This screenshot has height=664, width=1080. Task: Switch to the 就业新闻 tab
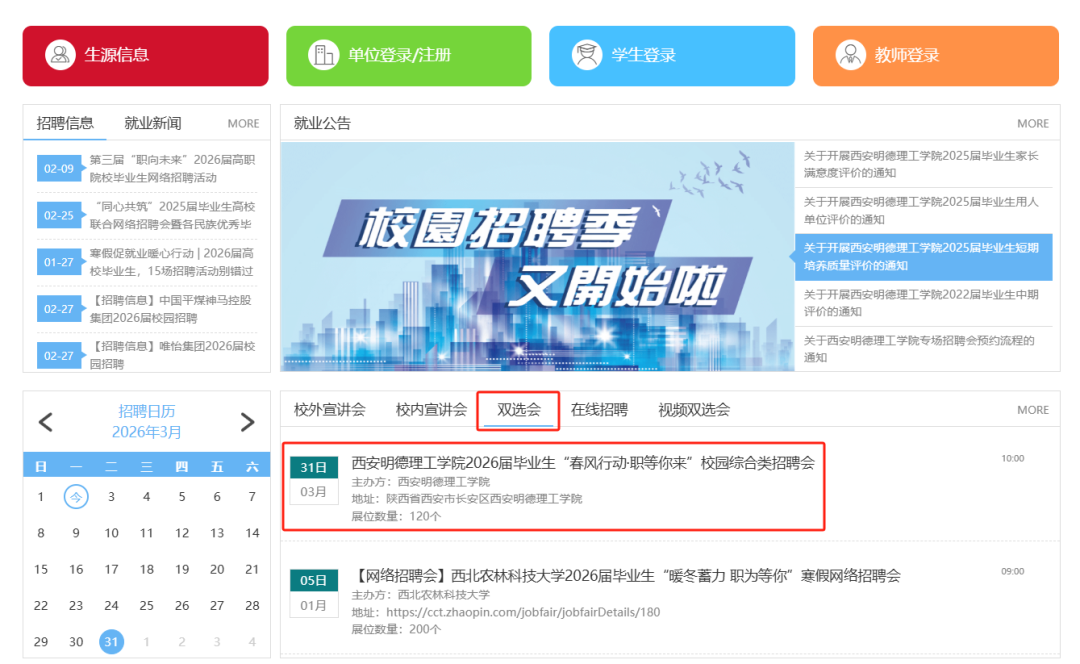pos(153,123)
